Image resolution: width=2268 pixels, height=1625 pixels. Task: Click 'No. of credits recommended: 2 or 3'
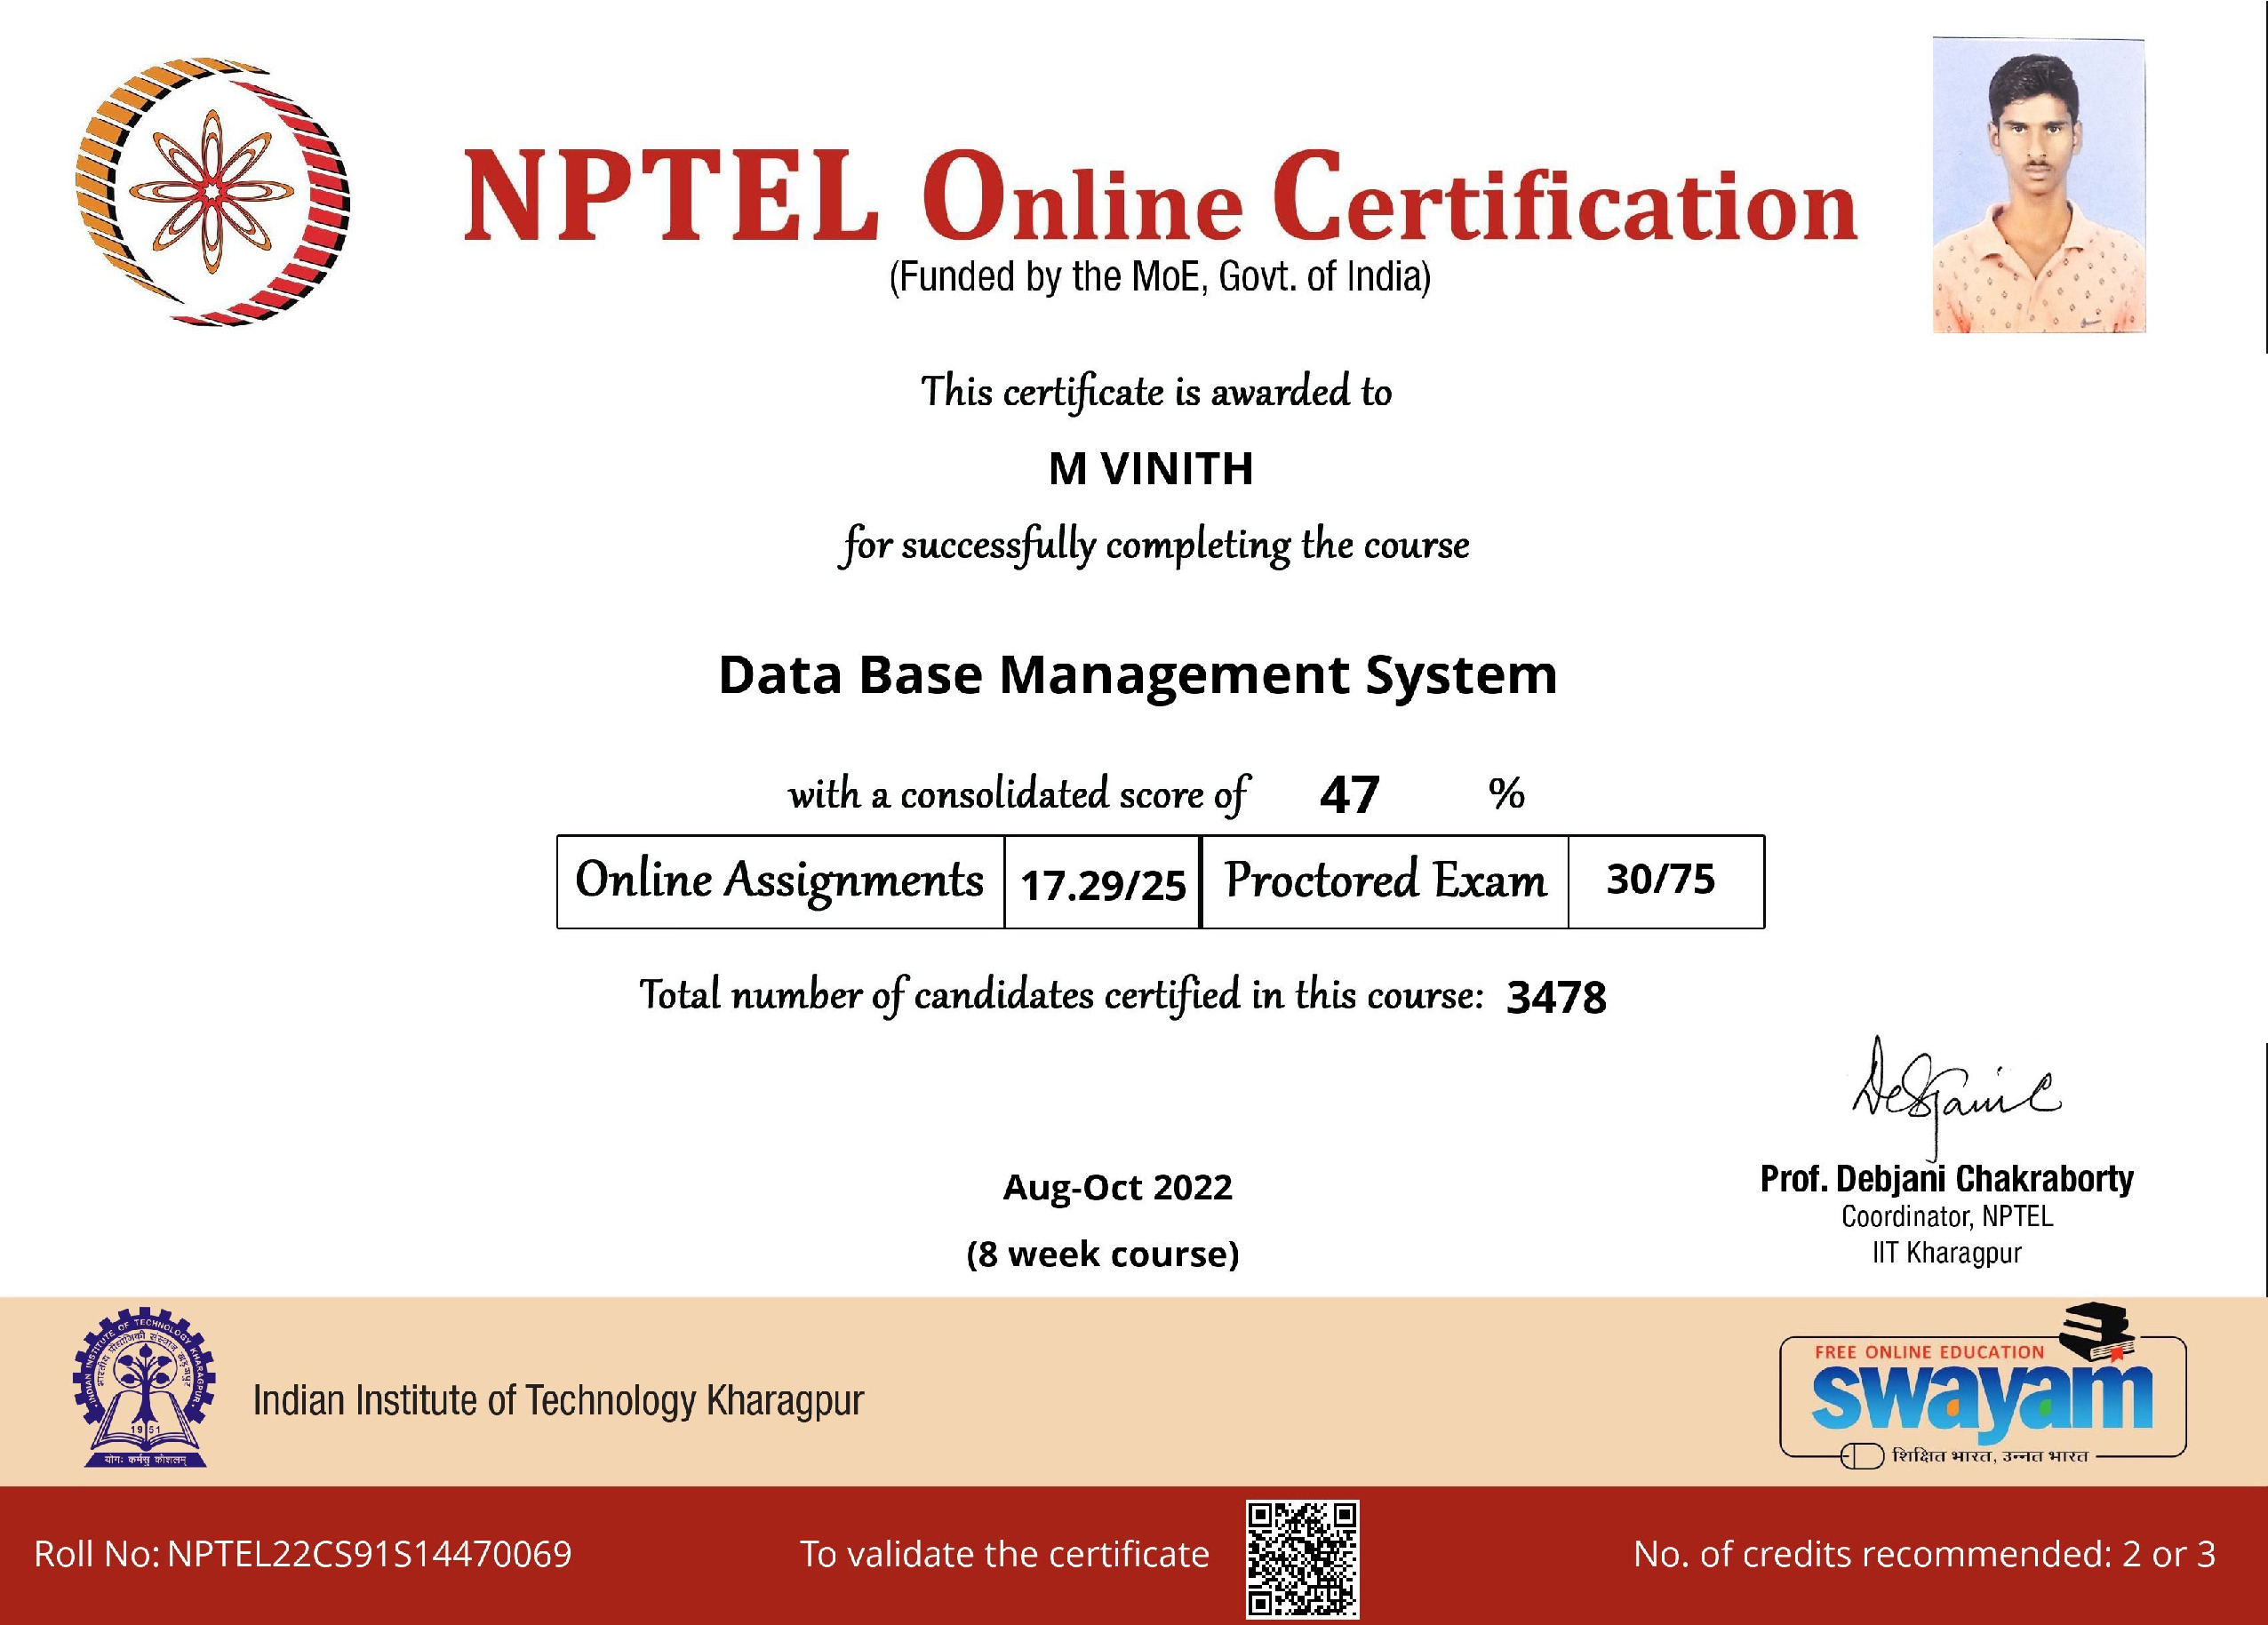tap(1925, 1554)
